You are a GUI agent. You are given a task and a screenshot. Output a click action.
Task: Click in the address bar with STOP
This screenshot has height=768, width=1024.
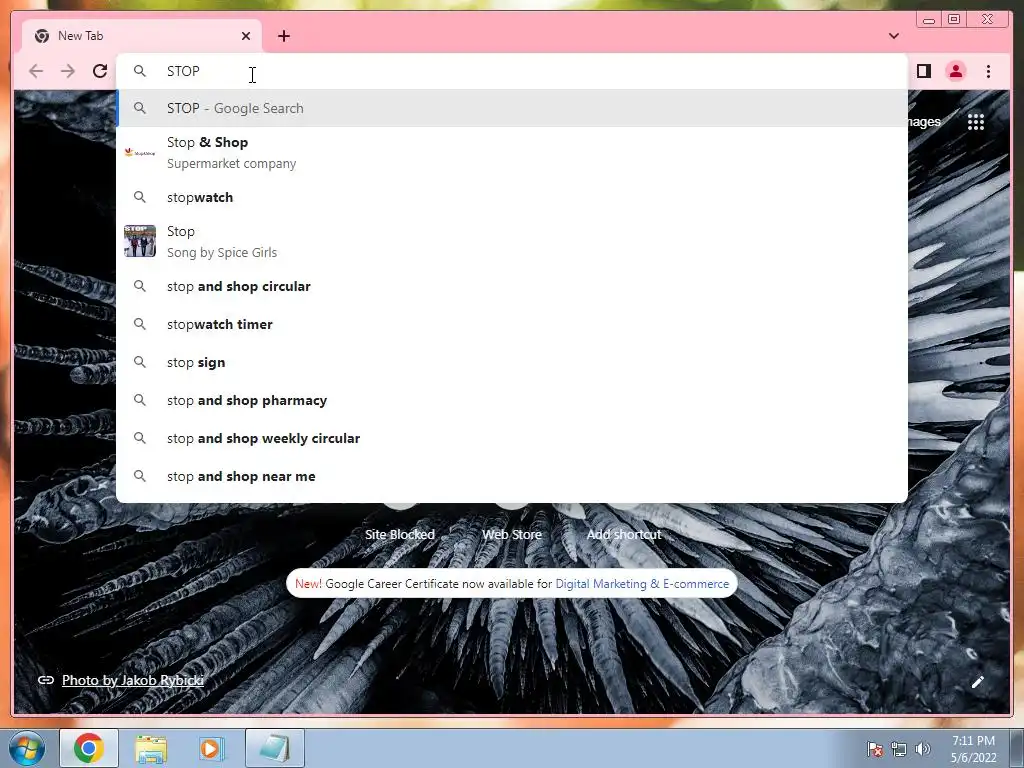pyautogui.click(x=512, y=71)
